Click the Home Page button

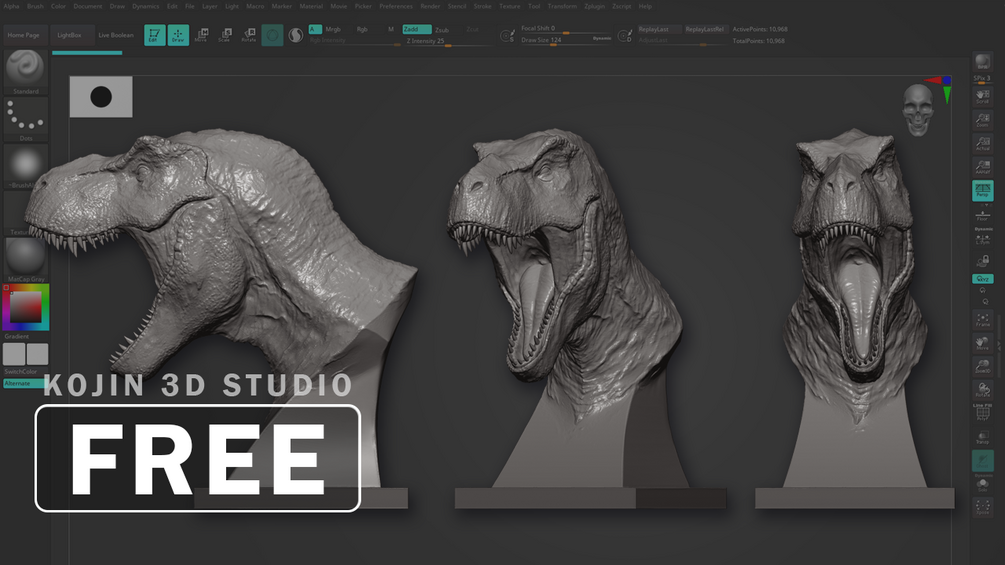click(x=24, y=35)
